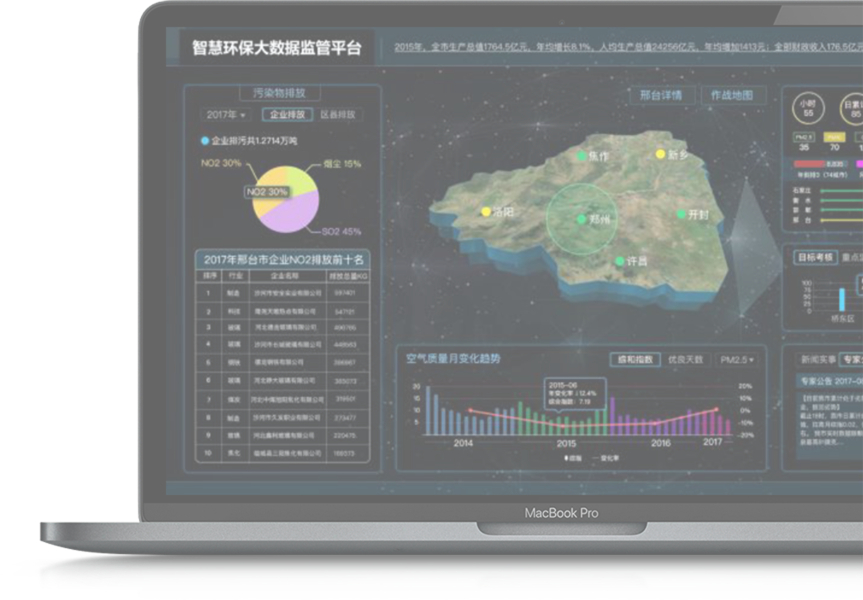Toggle 综和指数 chart mode
This screenshot has height=600, width=863.
[632, 359]
